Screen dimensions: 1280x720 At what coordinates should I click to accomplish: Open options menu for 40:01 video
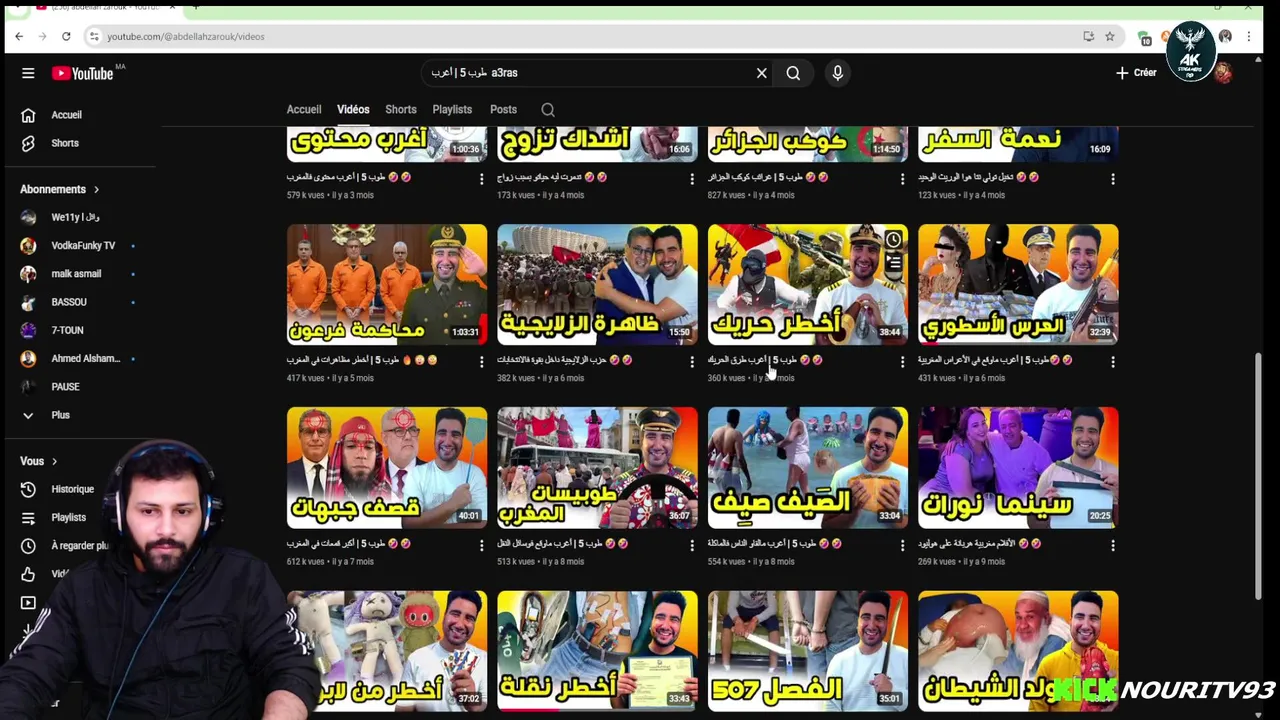(x=481, y=546)
